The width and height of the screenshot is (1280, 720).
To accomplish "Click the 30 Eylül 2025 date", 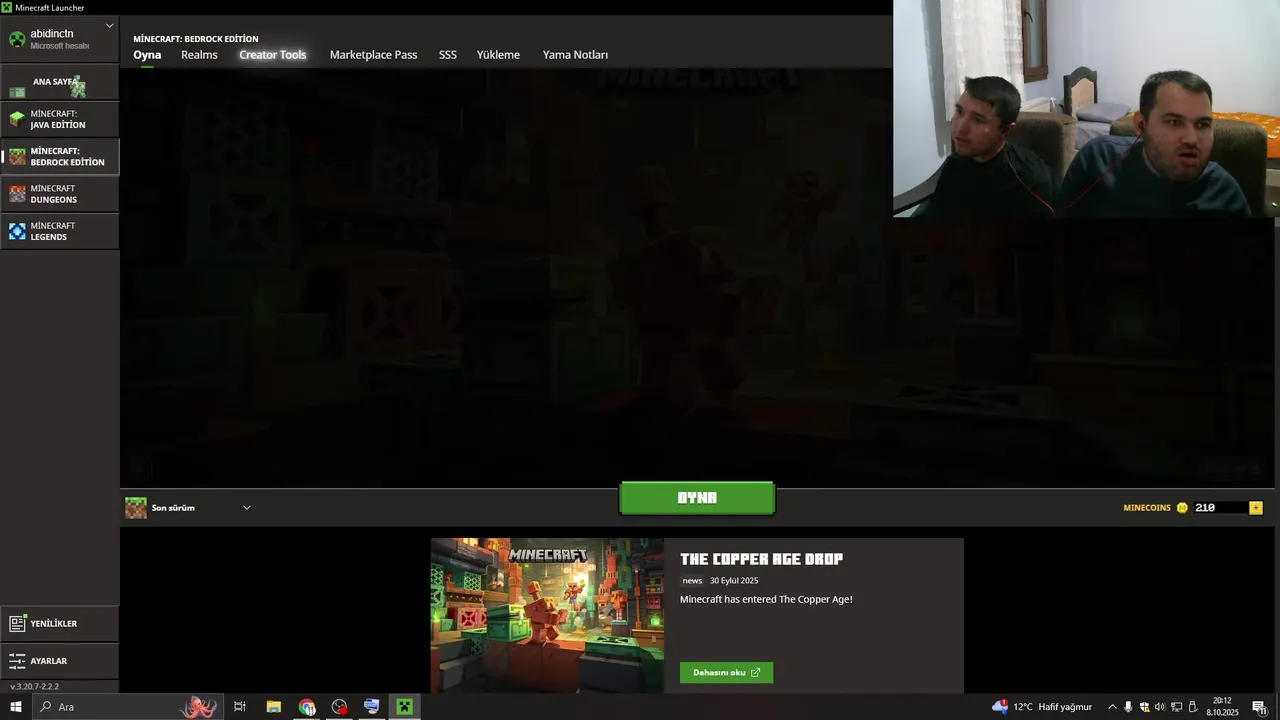I will point(734,581).
